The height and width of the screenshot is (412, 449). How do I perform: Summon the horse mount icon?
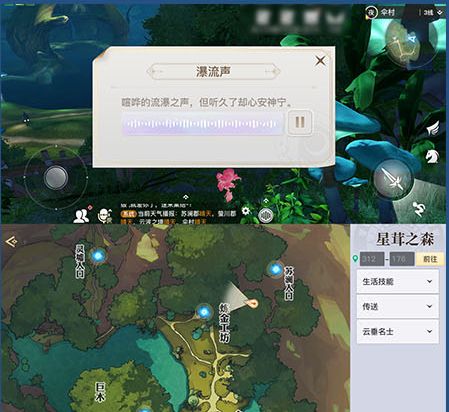click(432, 156)
